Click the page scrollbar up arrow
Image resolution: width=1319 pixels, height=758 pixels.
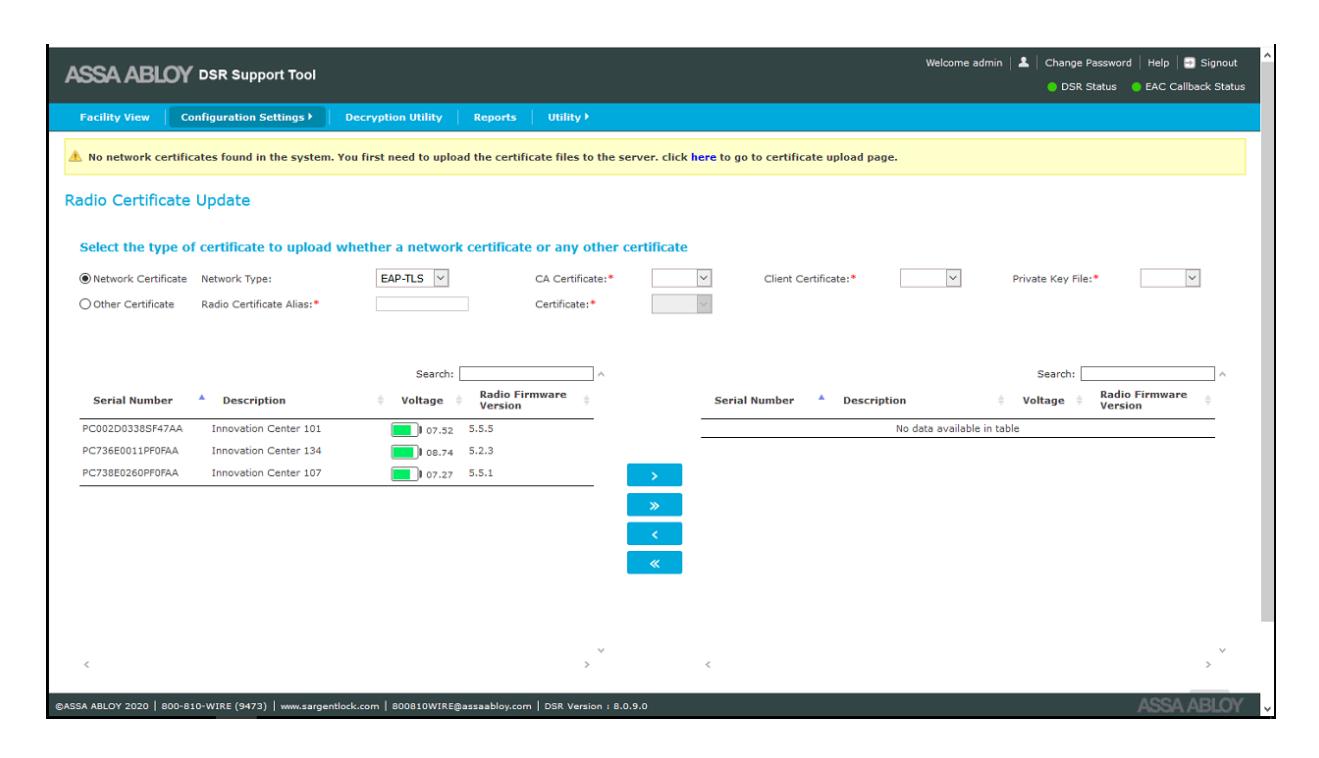click(x=1269, y=53)
